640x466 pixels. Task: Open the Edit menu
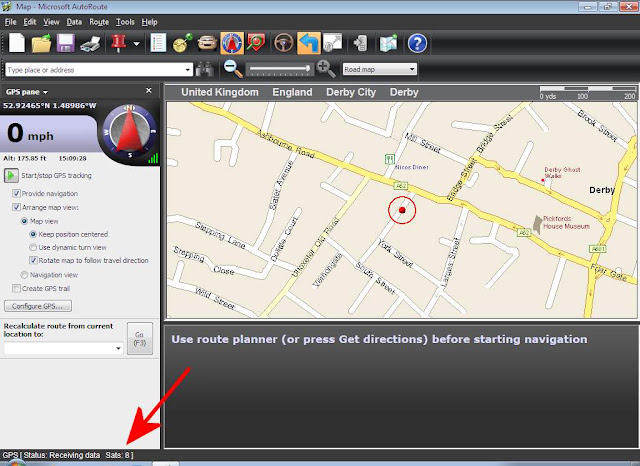click(x=30, y=22)
